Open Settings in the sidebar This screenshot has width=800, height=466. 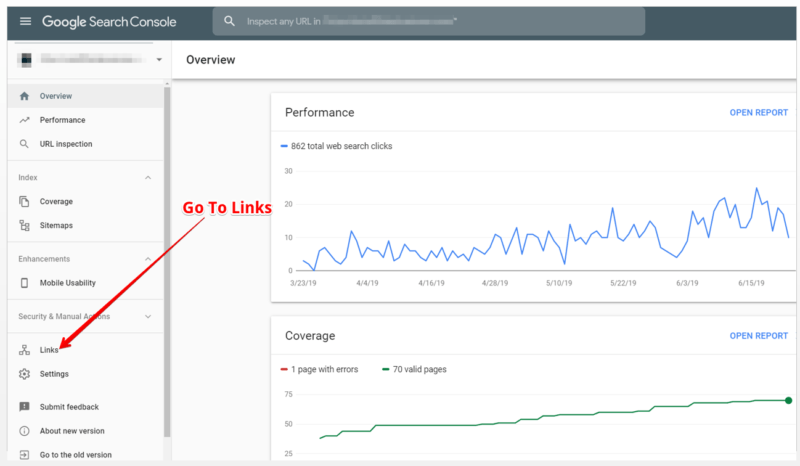click(86, 374)
